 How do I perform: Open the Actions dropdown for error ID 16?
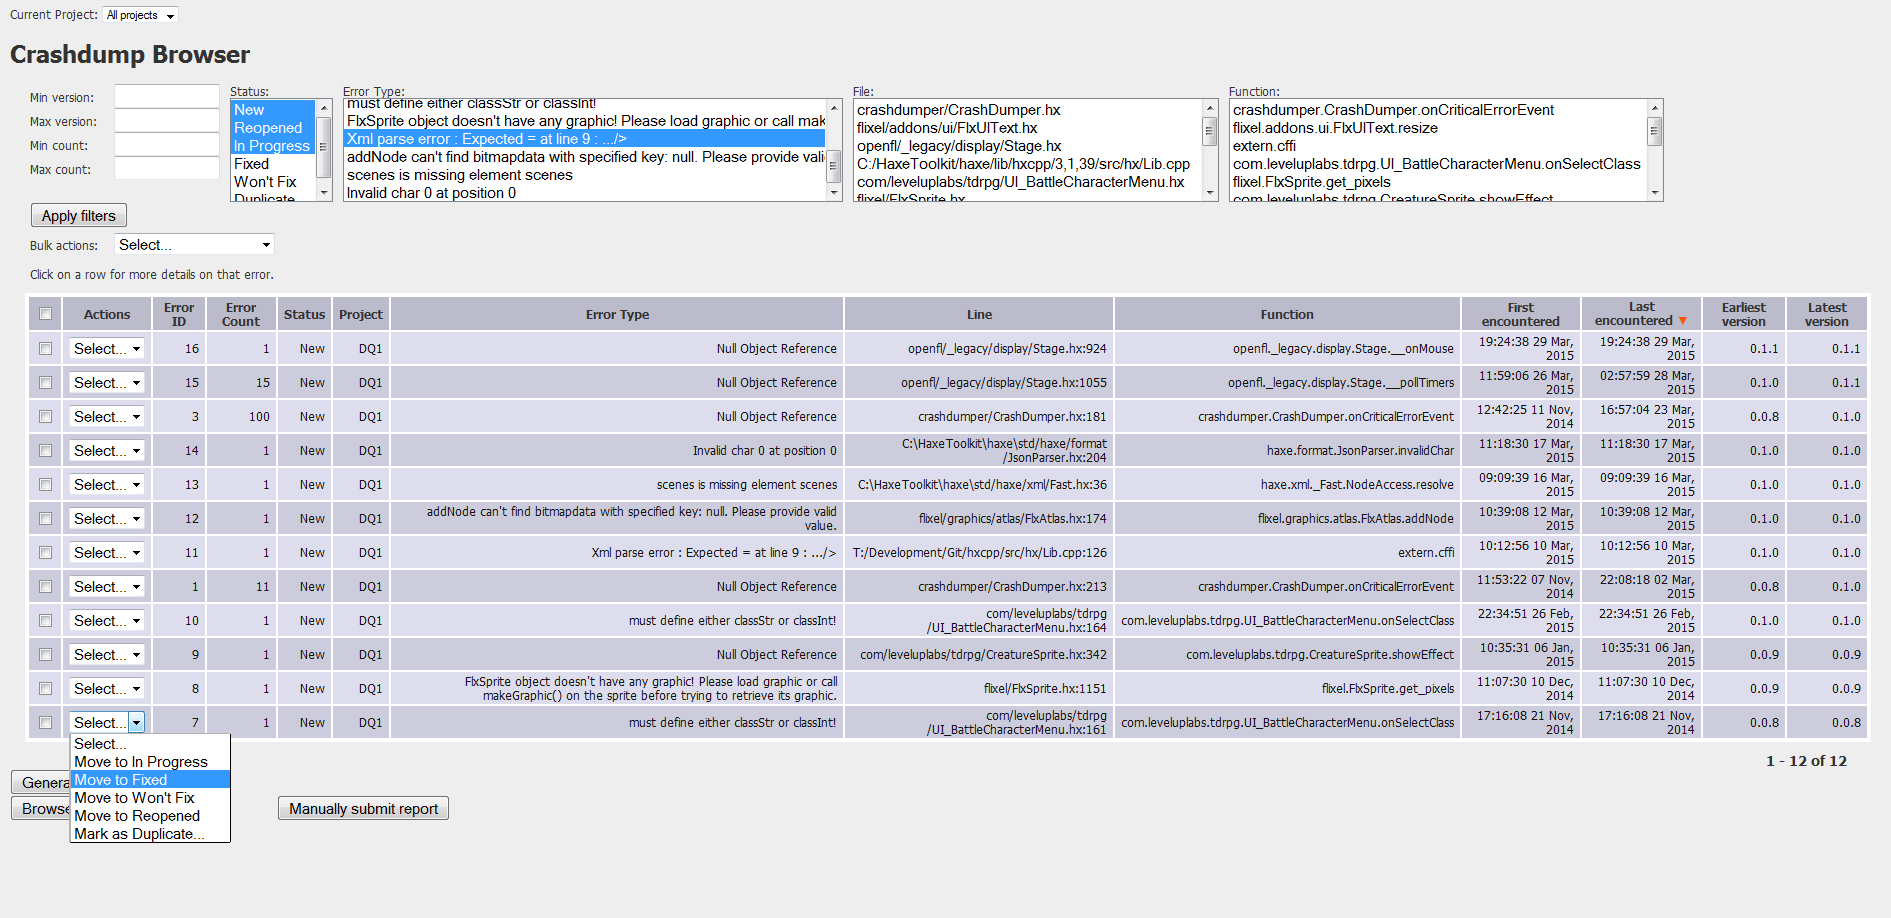(107, 349)
